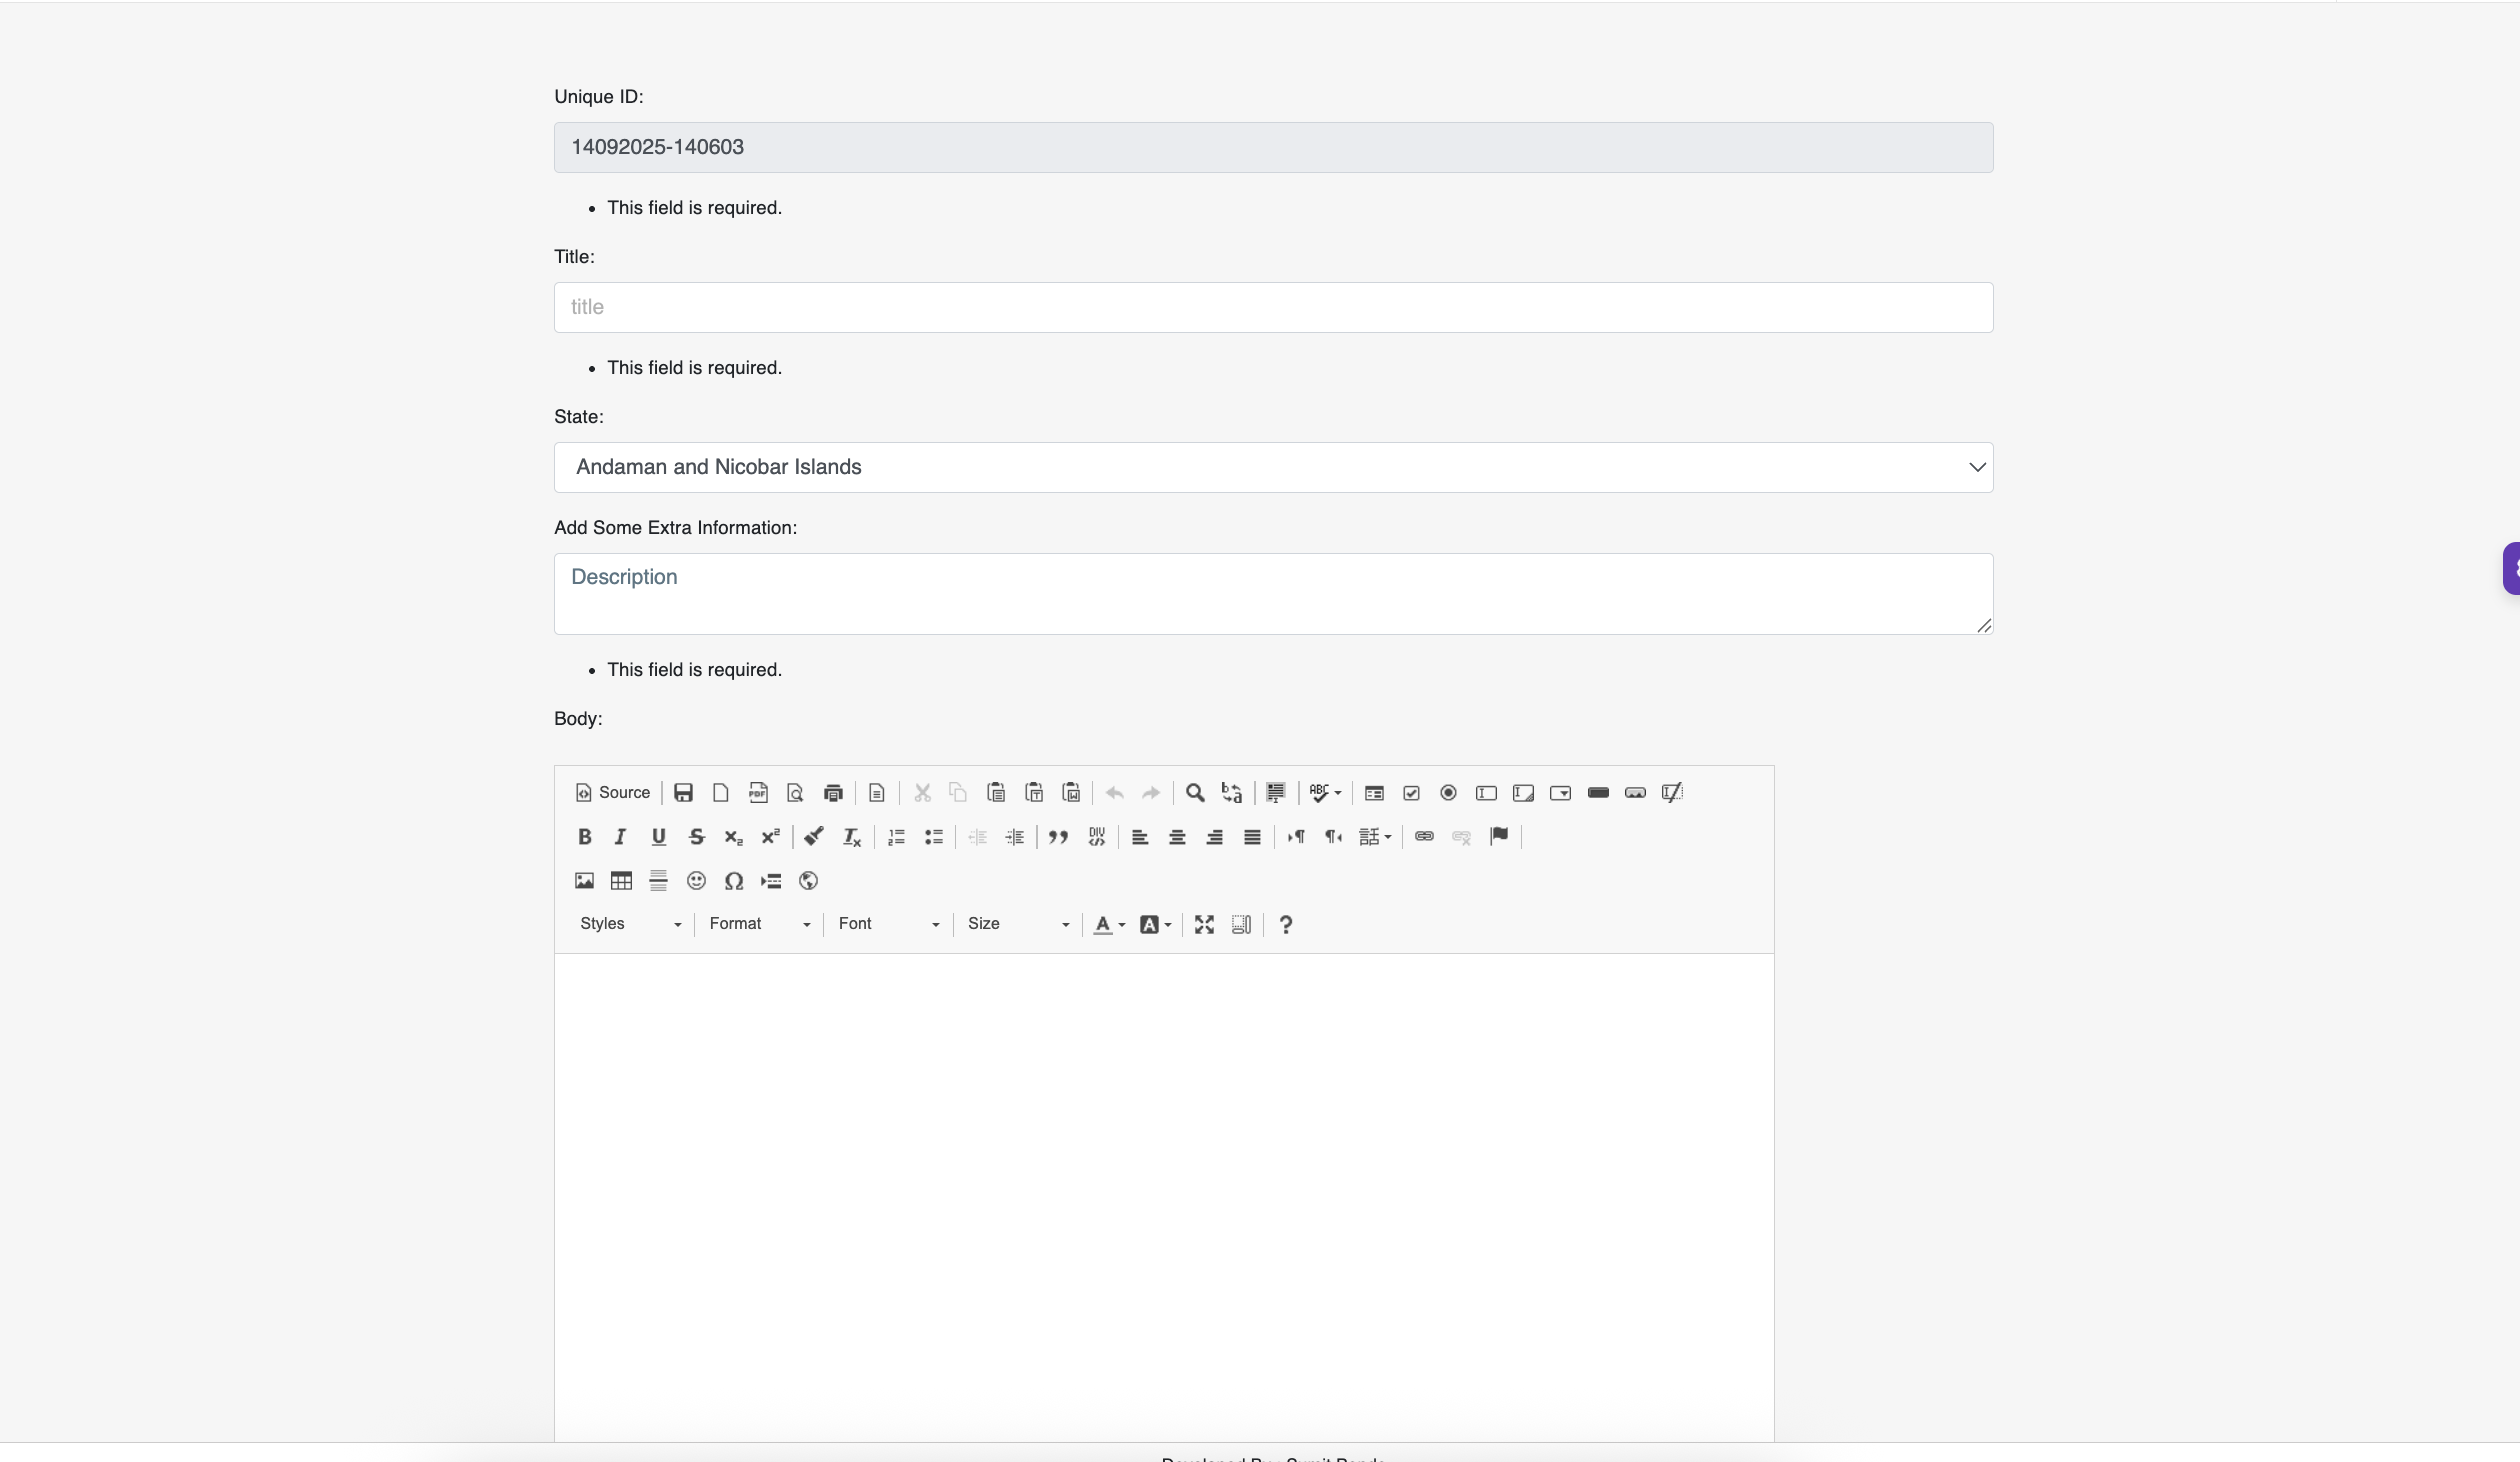Insert a smiley emoticon

[696, 881]
